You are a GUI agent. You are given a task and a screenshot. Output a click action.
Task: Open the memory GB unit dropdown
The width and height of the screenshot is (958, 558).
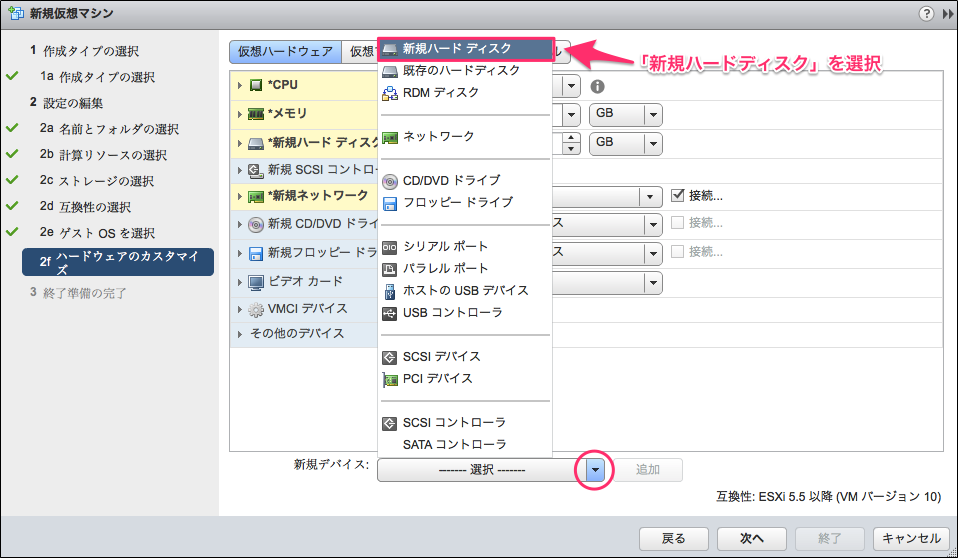pyautogui.click(x=626, y=114)
